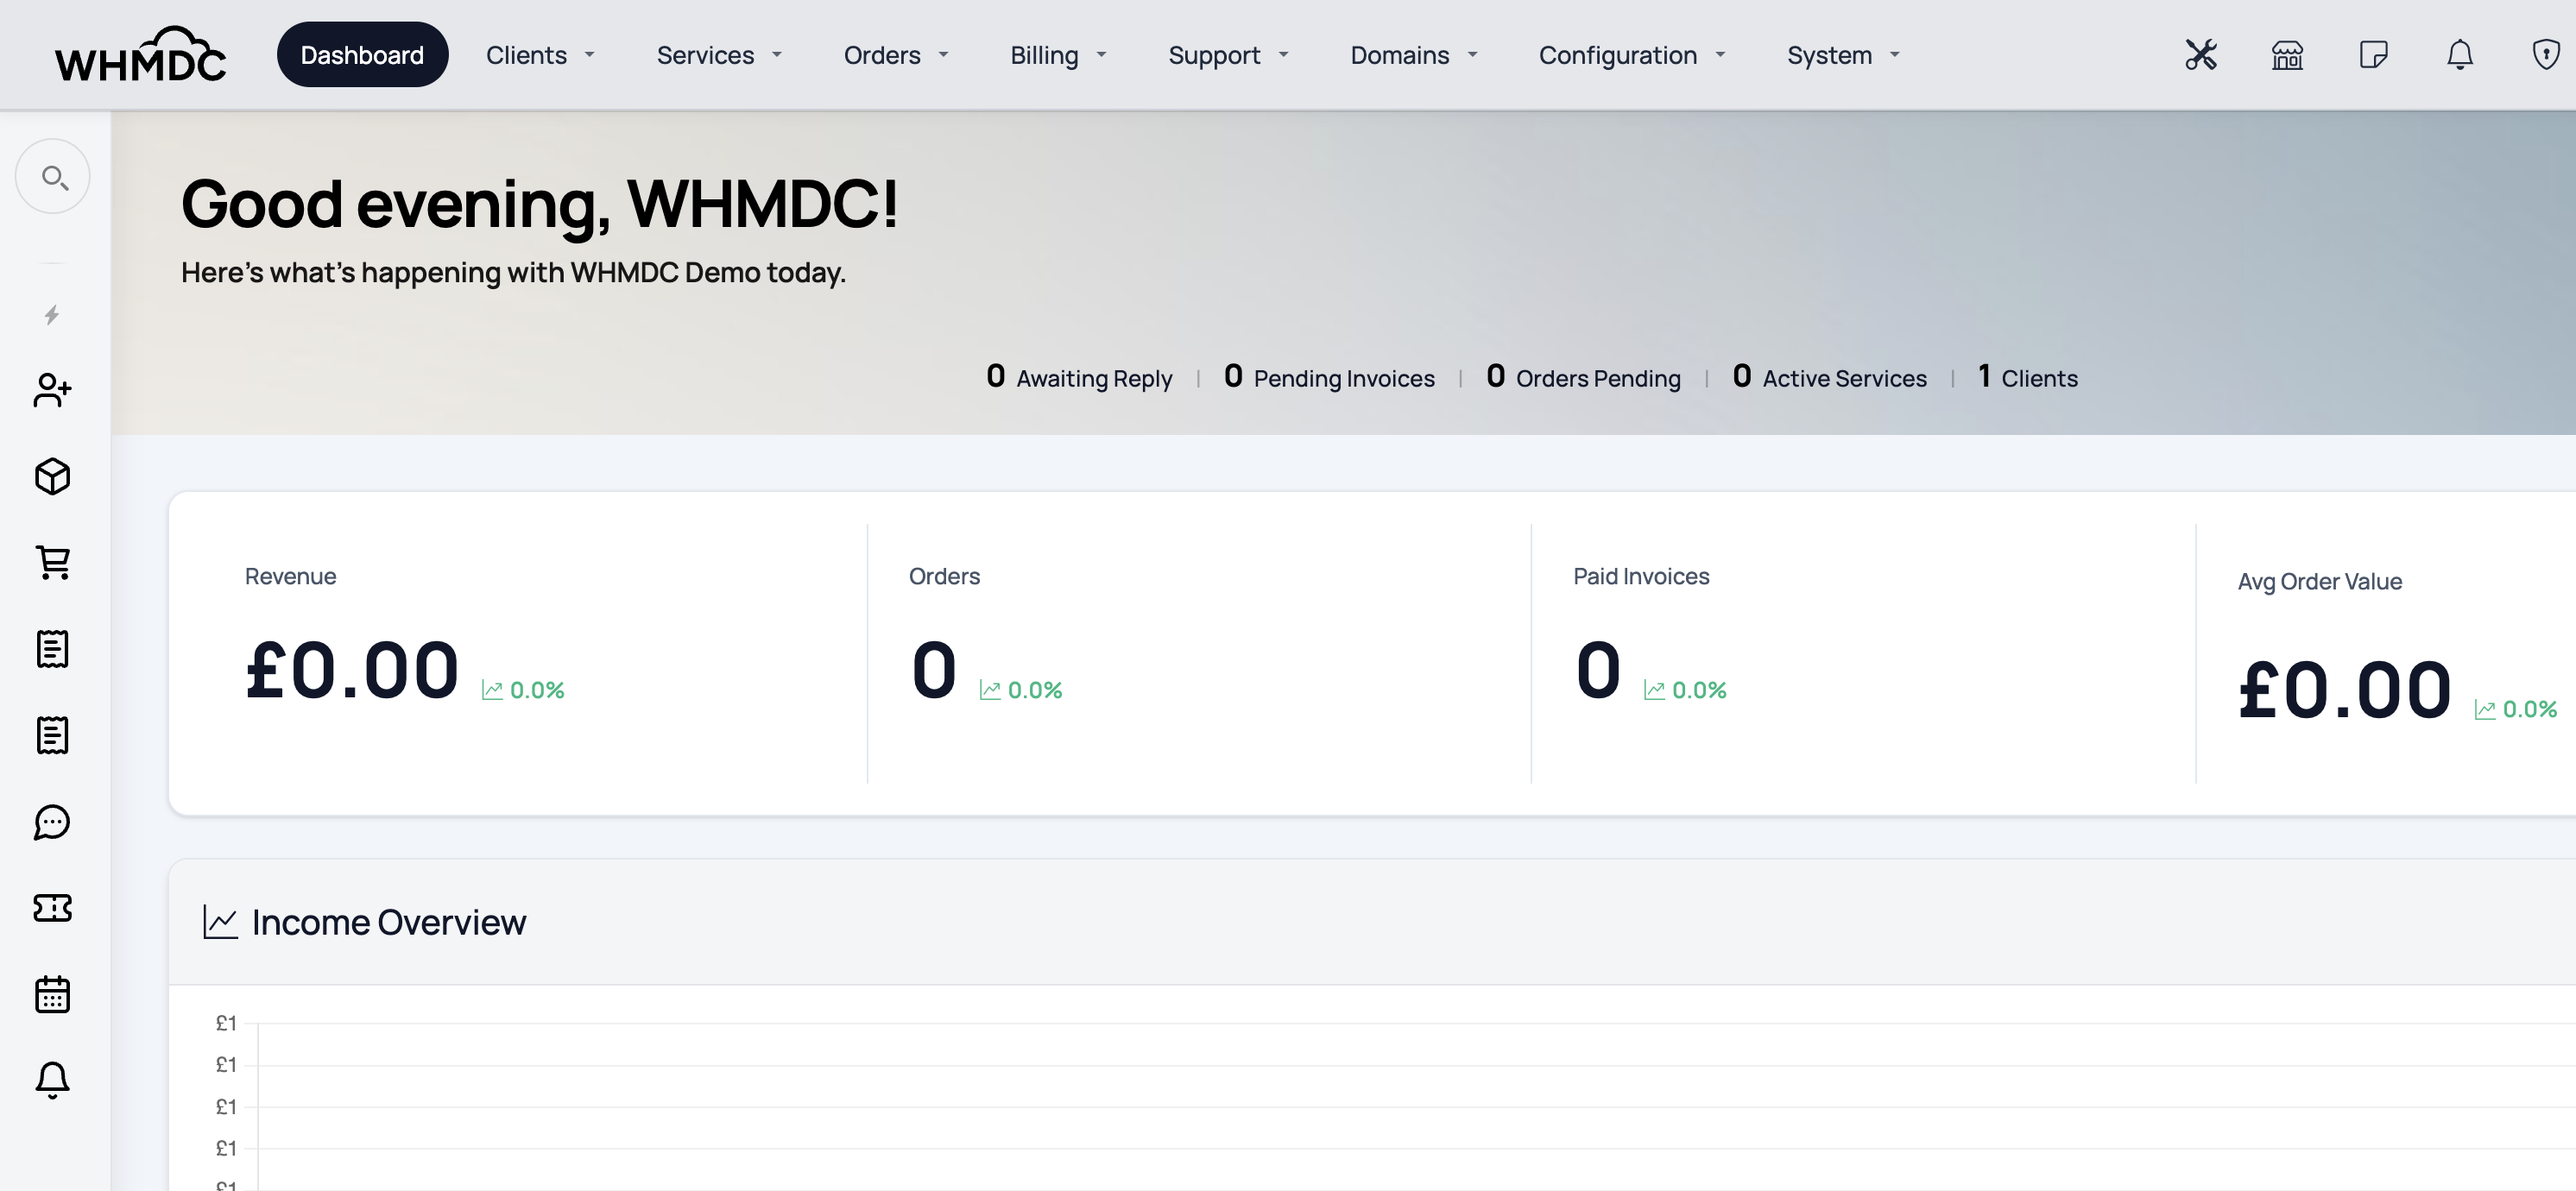Click the Revenue 0.0% trend indicator
Image resolution: width=2576 pixels, height=1191 pixels.
point(523,690)
